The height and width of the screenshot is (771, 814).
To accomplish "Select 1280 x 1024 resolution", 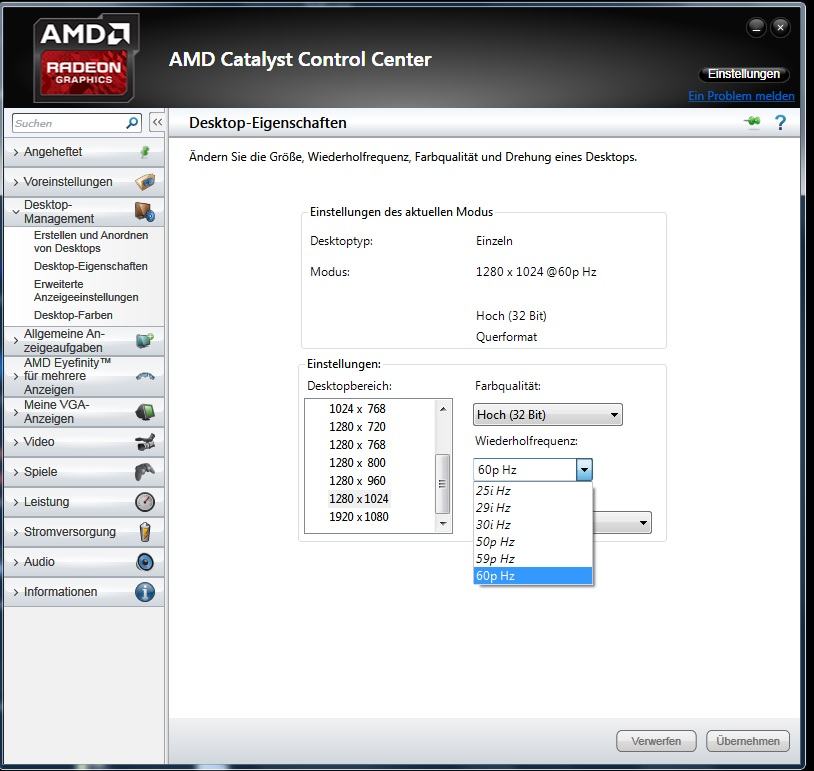I will click(x=359, y=499).
